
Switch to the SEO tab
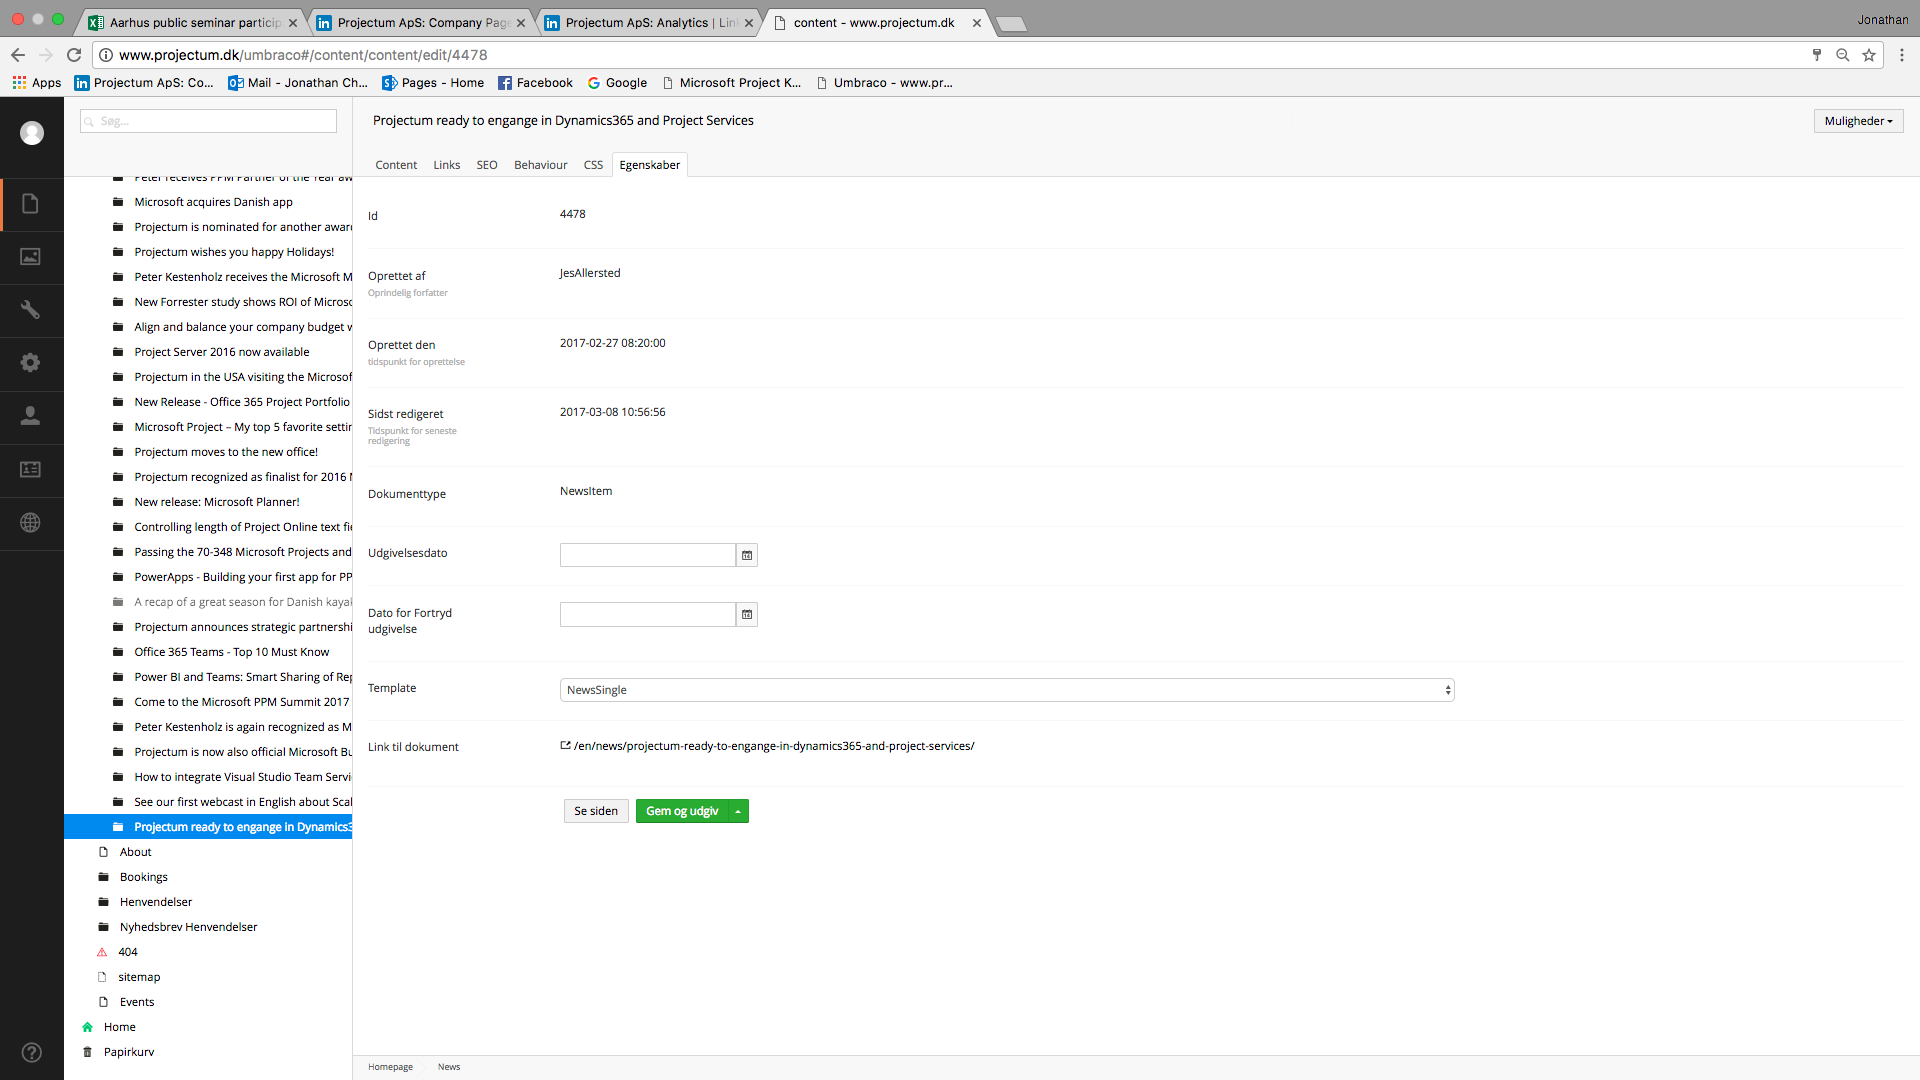[x=487, y=164]
